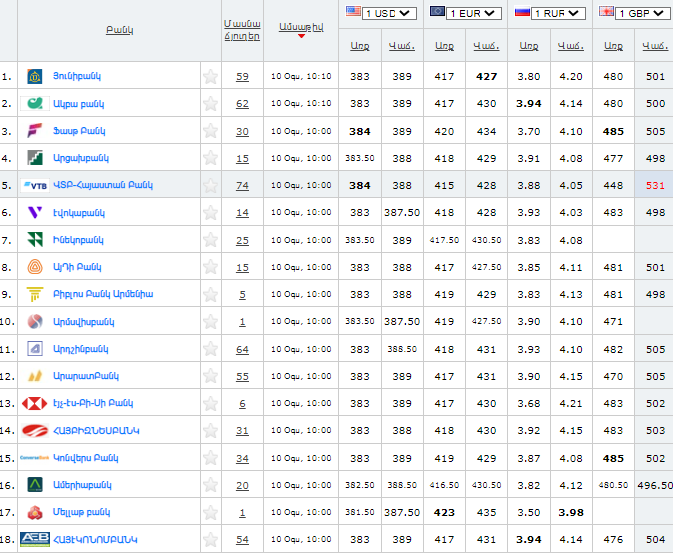
Task: Click the Արդշինբանկ logo icon
Action: [x=35, y=349]
